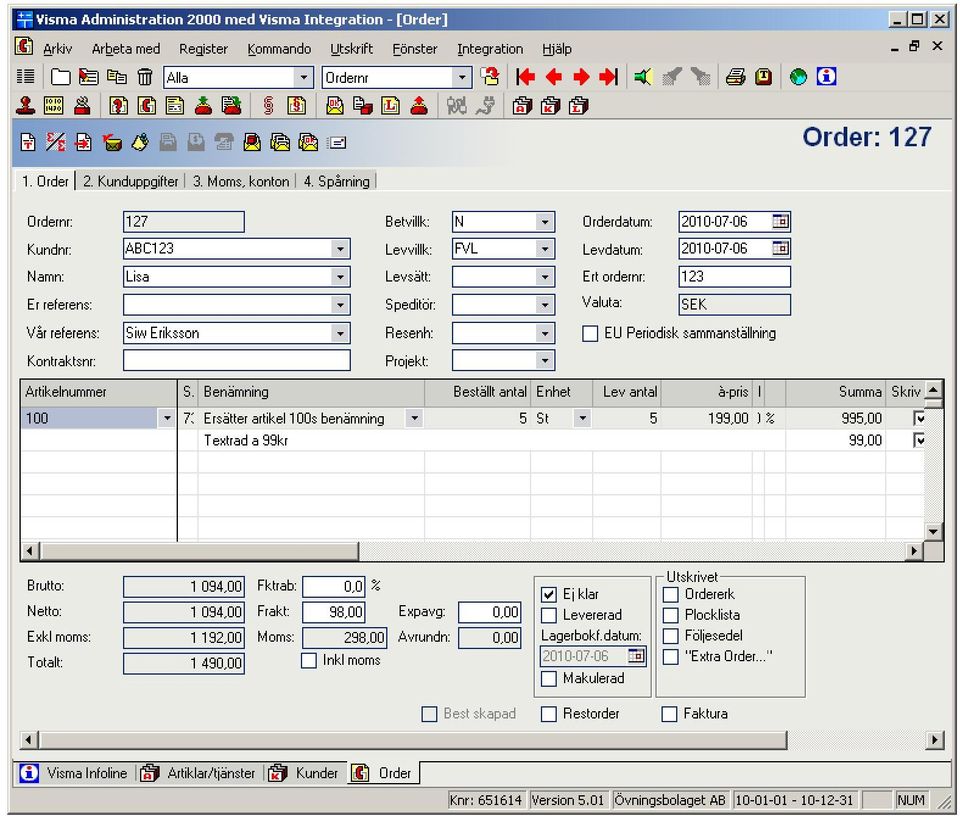
Task: Go to the next record using the right red arrow
Action: (x=581, y=77)
